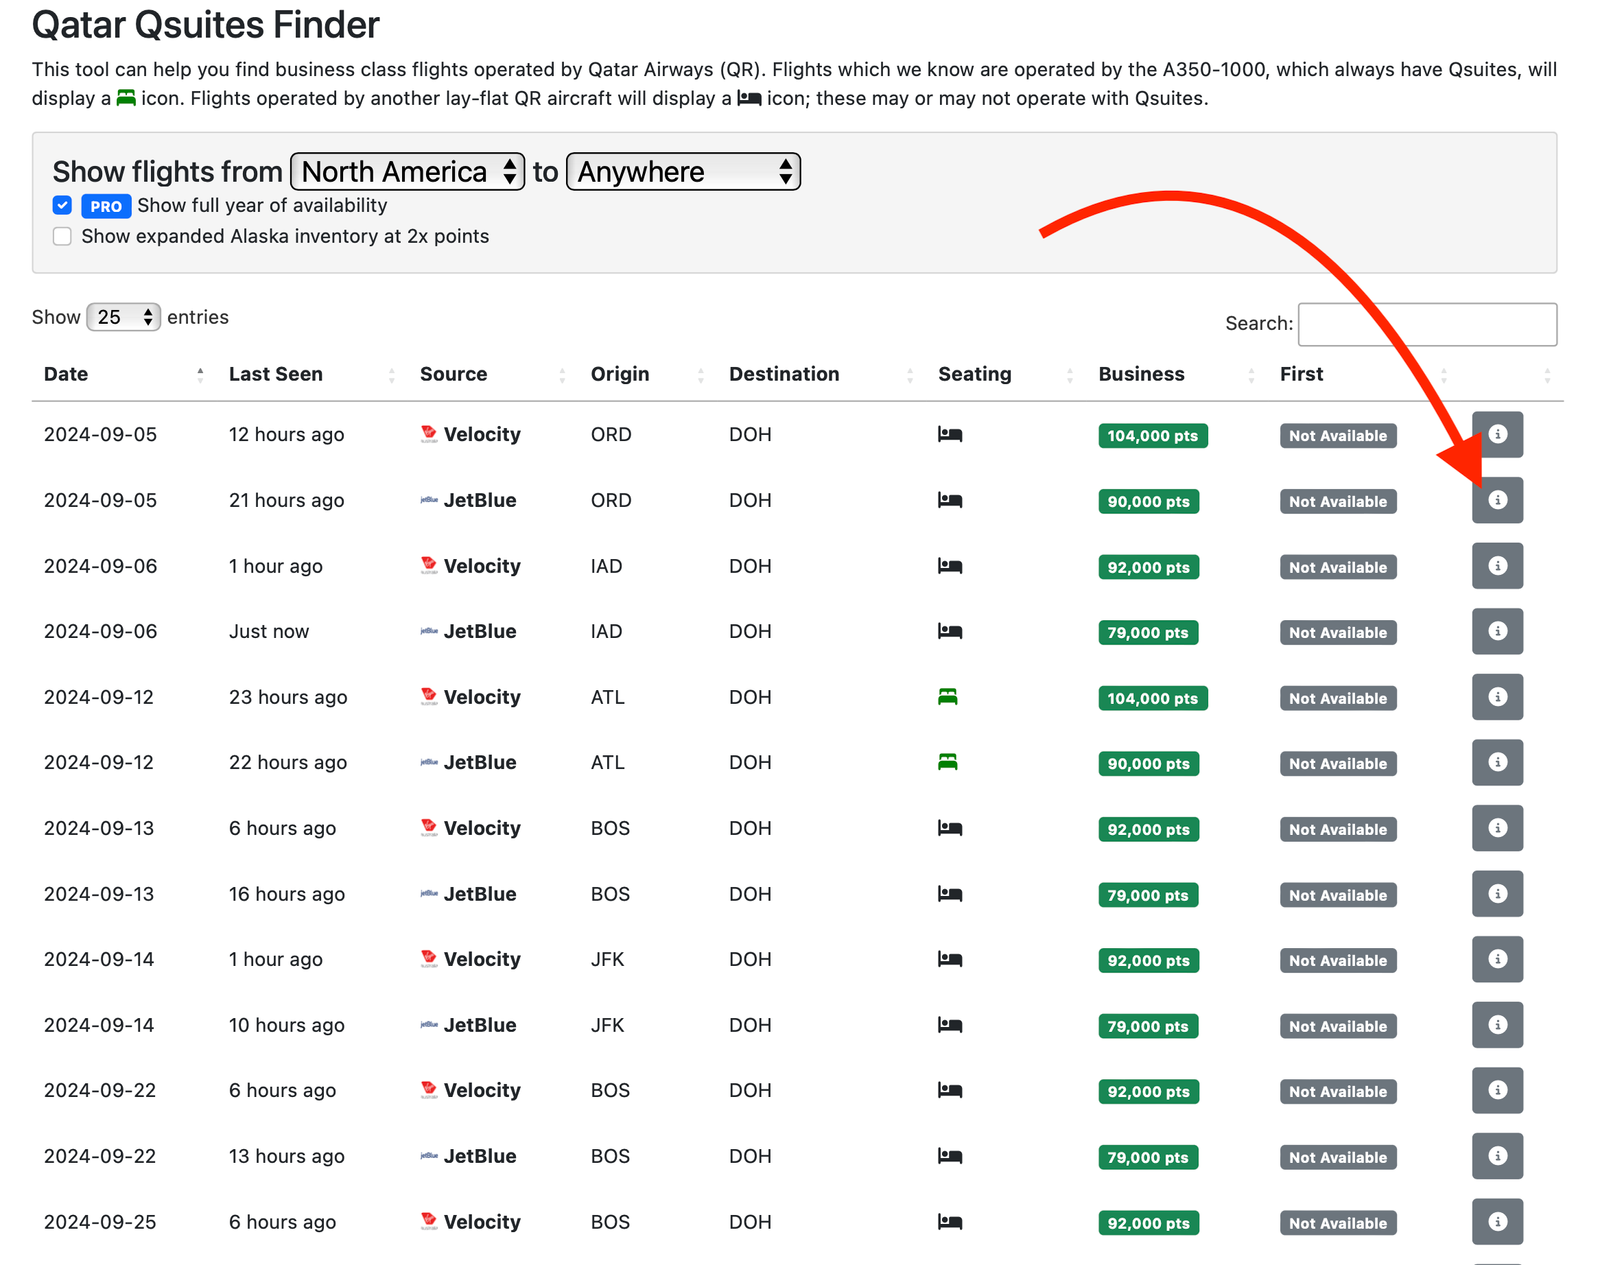Uncheck Show full year of availability
The height and width of the screenshot is (1265, 1600).
62,205
